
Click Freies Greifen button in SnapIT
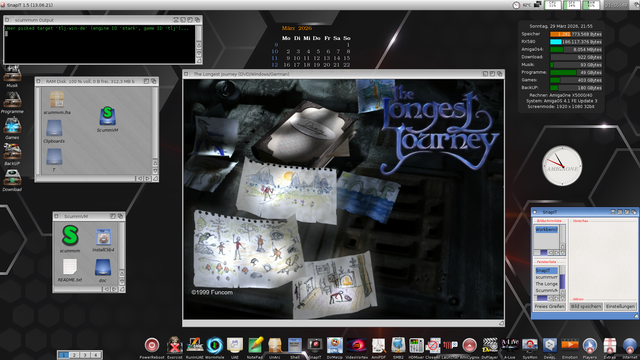click(549, 306)
